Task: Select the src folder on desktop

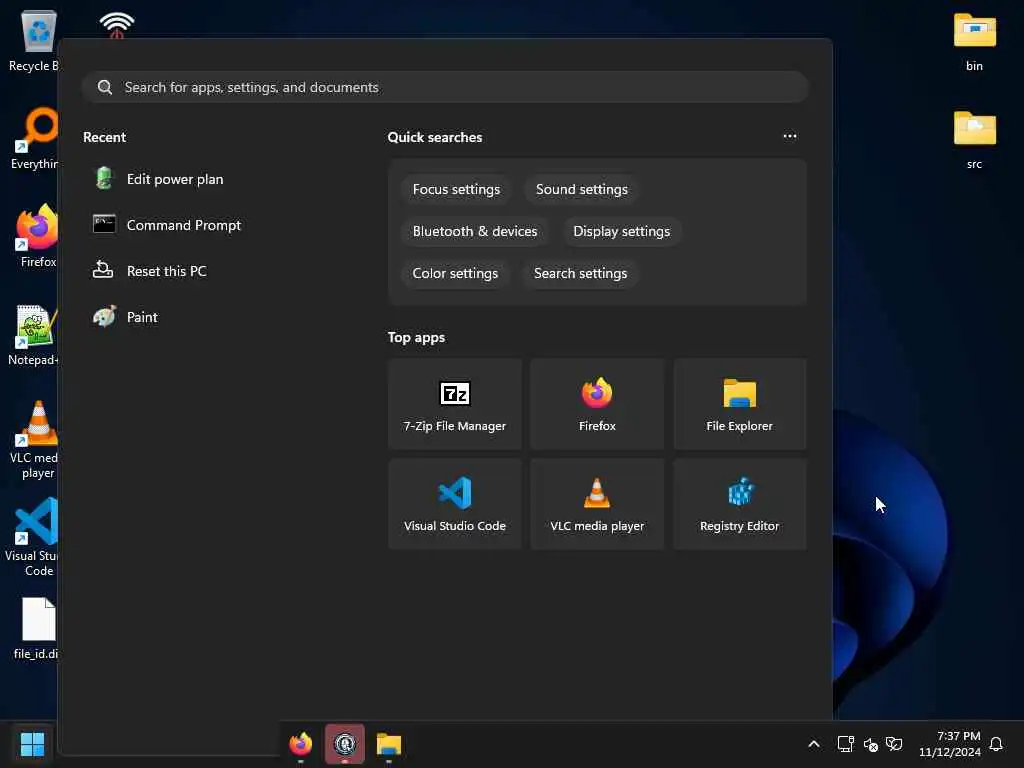Action: (x=974, y=140)
